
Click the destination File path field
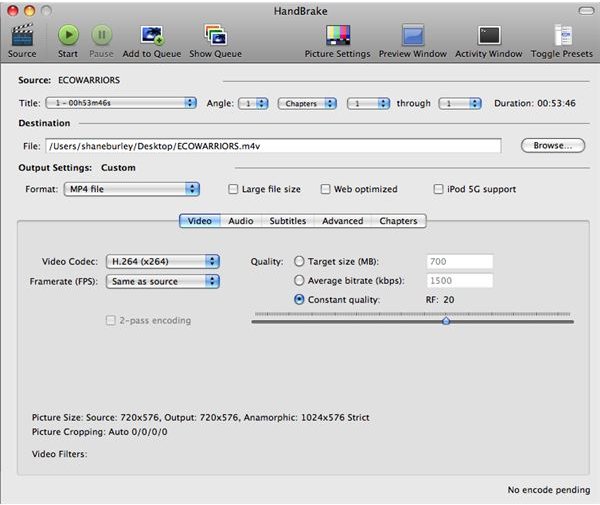pyautogui.click(x=273, y=146)
